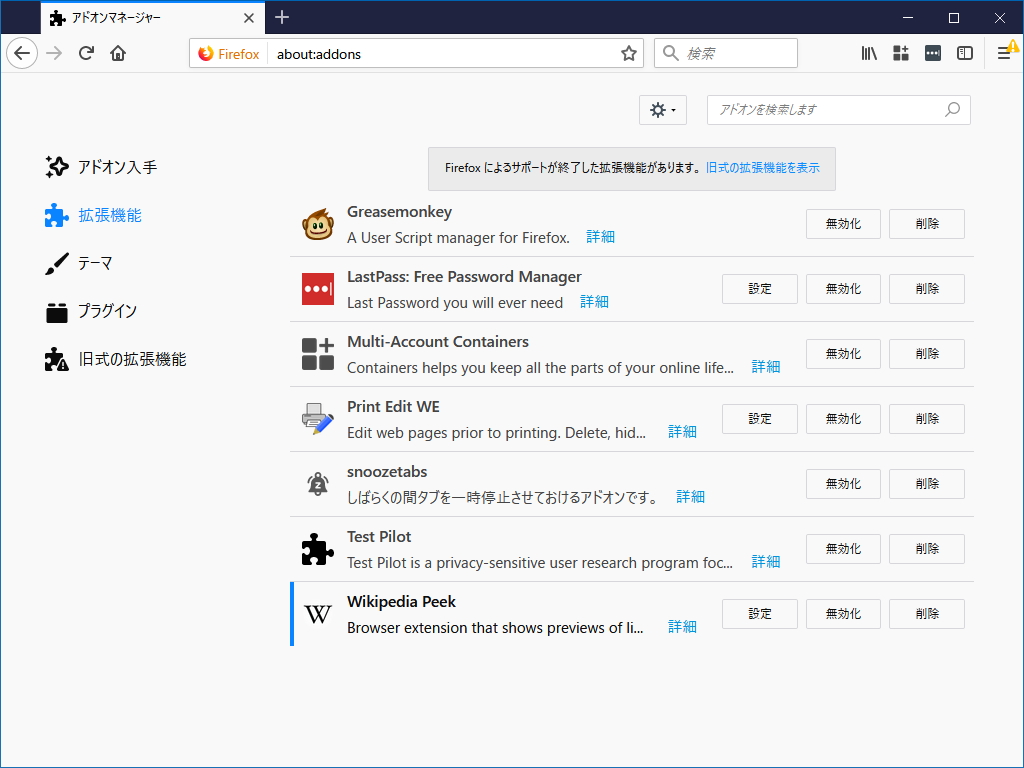This screenshot has height=768, width=1024.
Task: Click the Multi-Account Containers toolbar icon
Action: [901, 54]
